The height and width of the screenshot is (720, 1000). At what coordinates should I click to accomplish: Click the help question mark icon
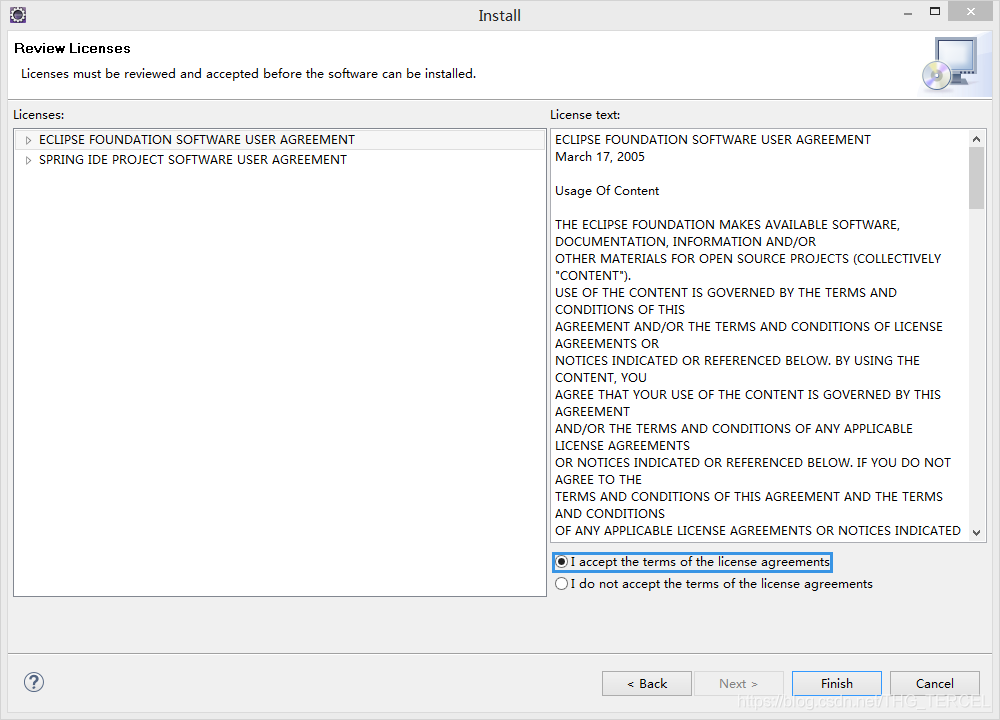coord(34,682)
